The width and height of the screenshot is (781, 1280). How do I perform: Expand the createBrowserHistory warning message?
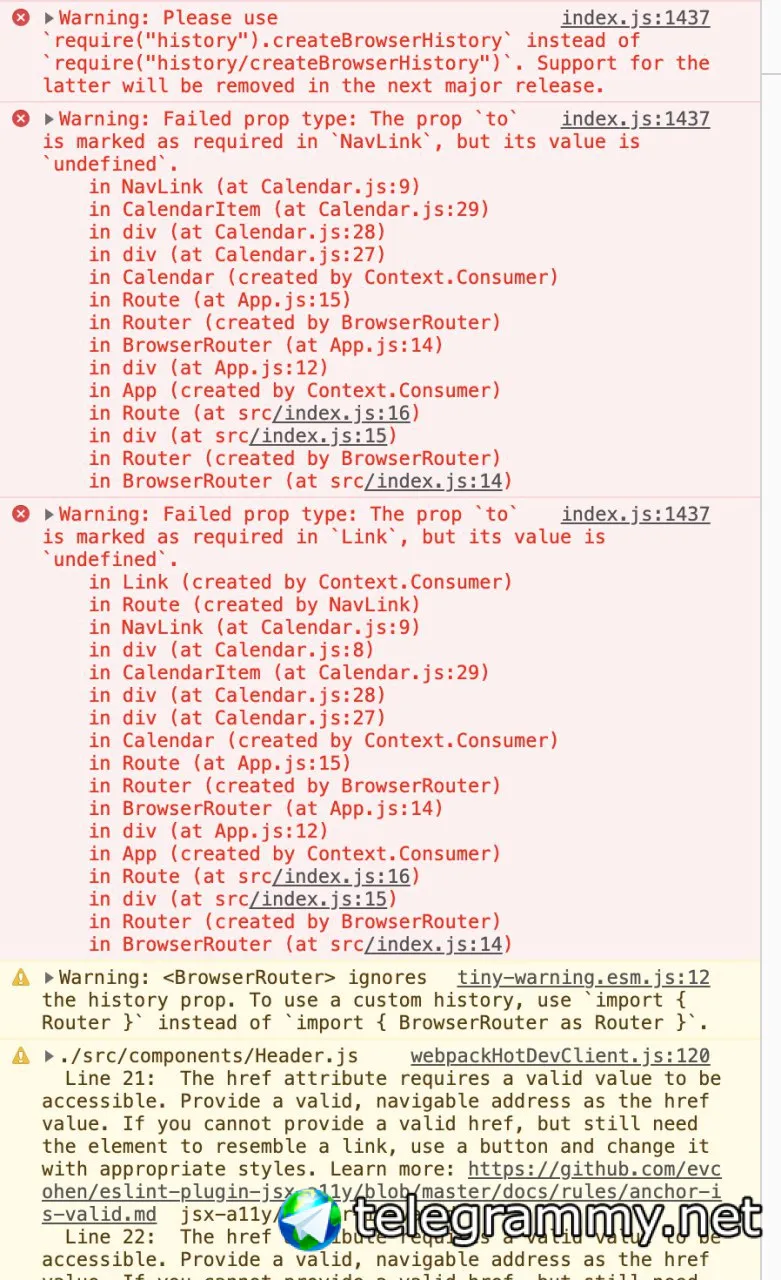tap(49, 18)
